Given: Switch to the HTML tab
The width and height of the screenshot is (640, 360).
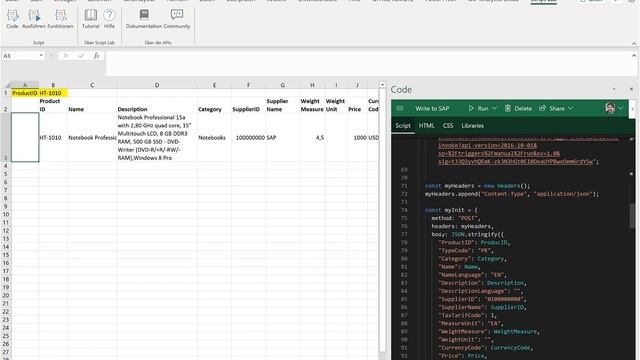Looking at the screenshot, I should (427, 126).
